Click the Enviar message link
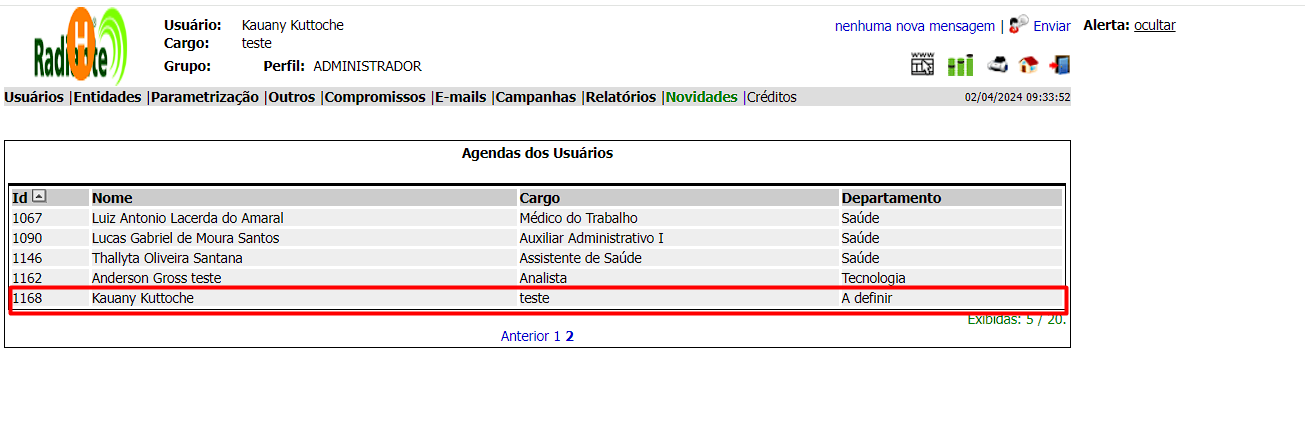This screenshot has height=438, width=1305. coord(1052,26)
